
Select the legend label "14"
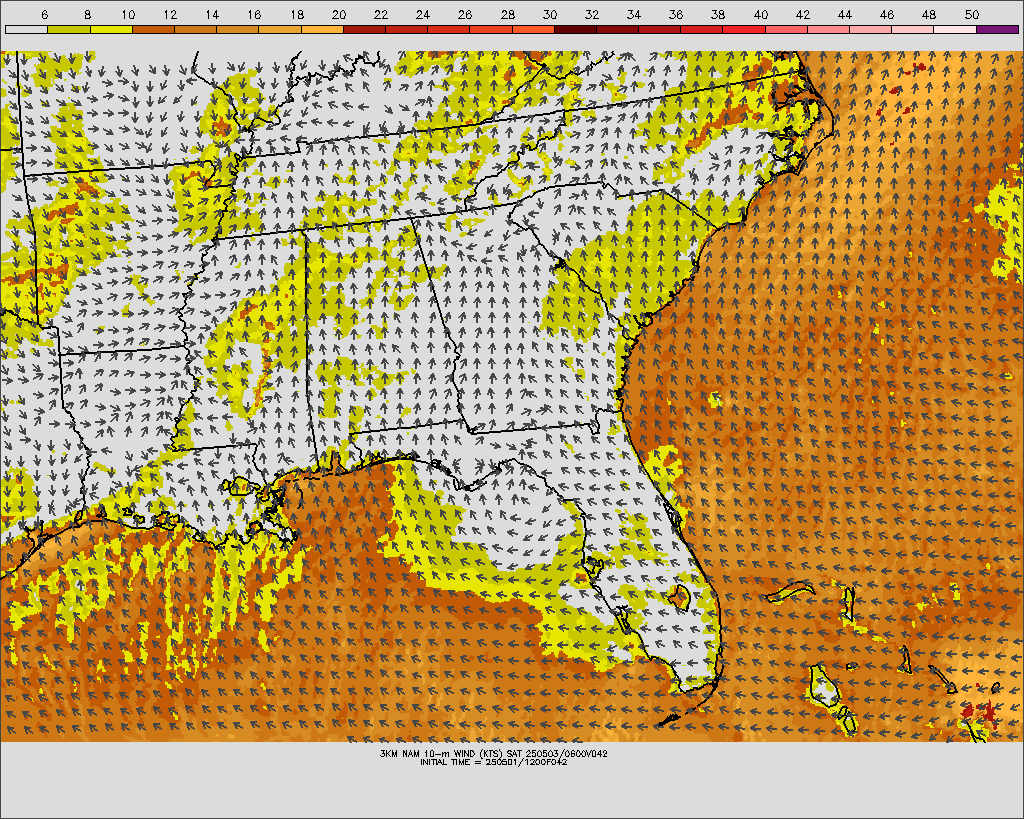point(212,14)
